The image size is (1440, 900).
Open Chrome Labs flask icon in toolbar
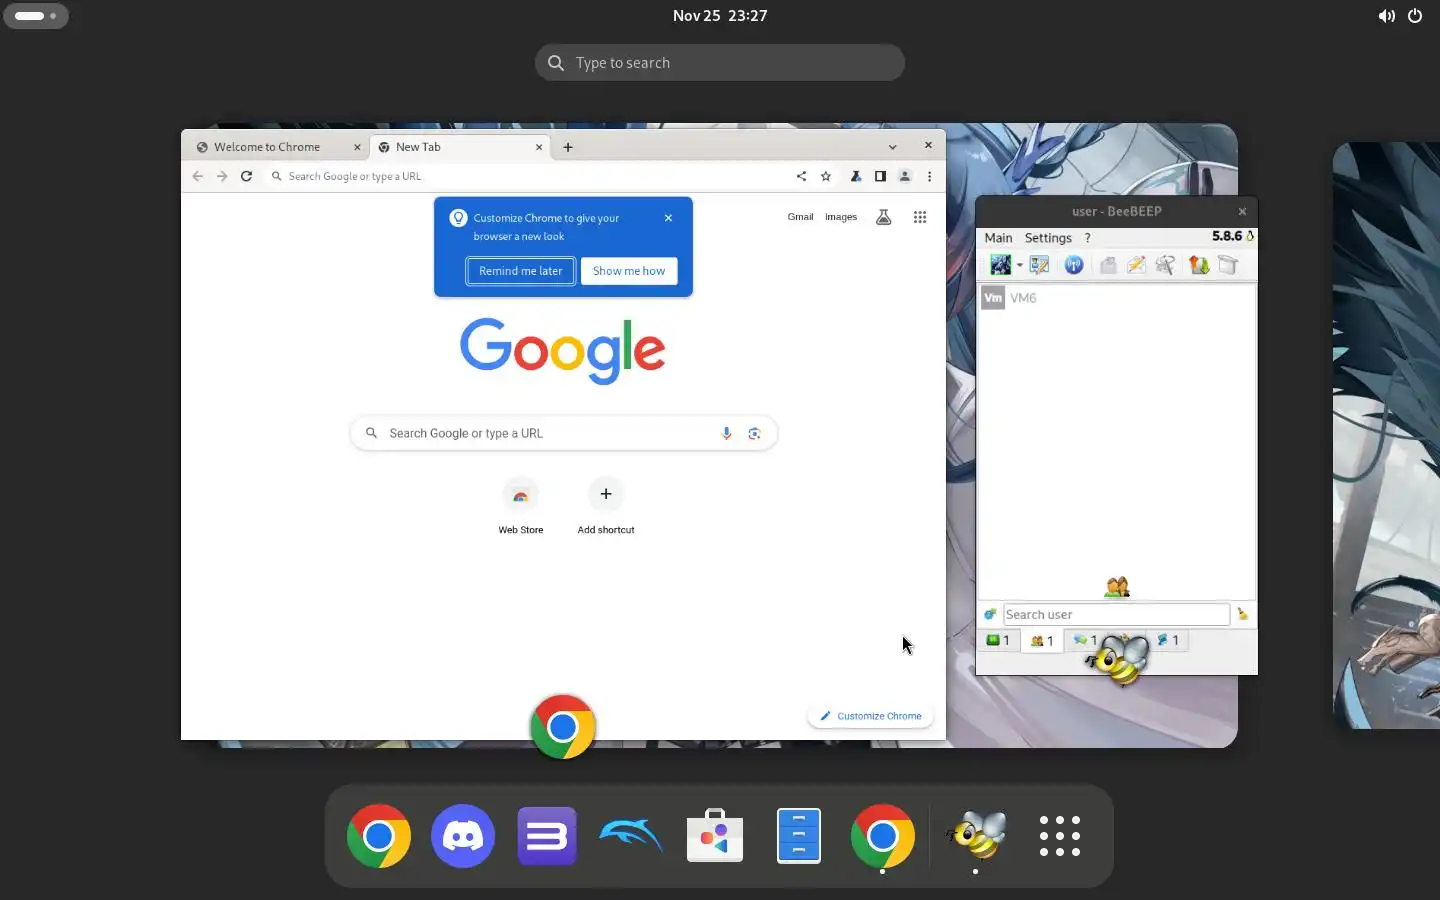[x=856, y=176]
